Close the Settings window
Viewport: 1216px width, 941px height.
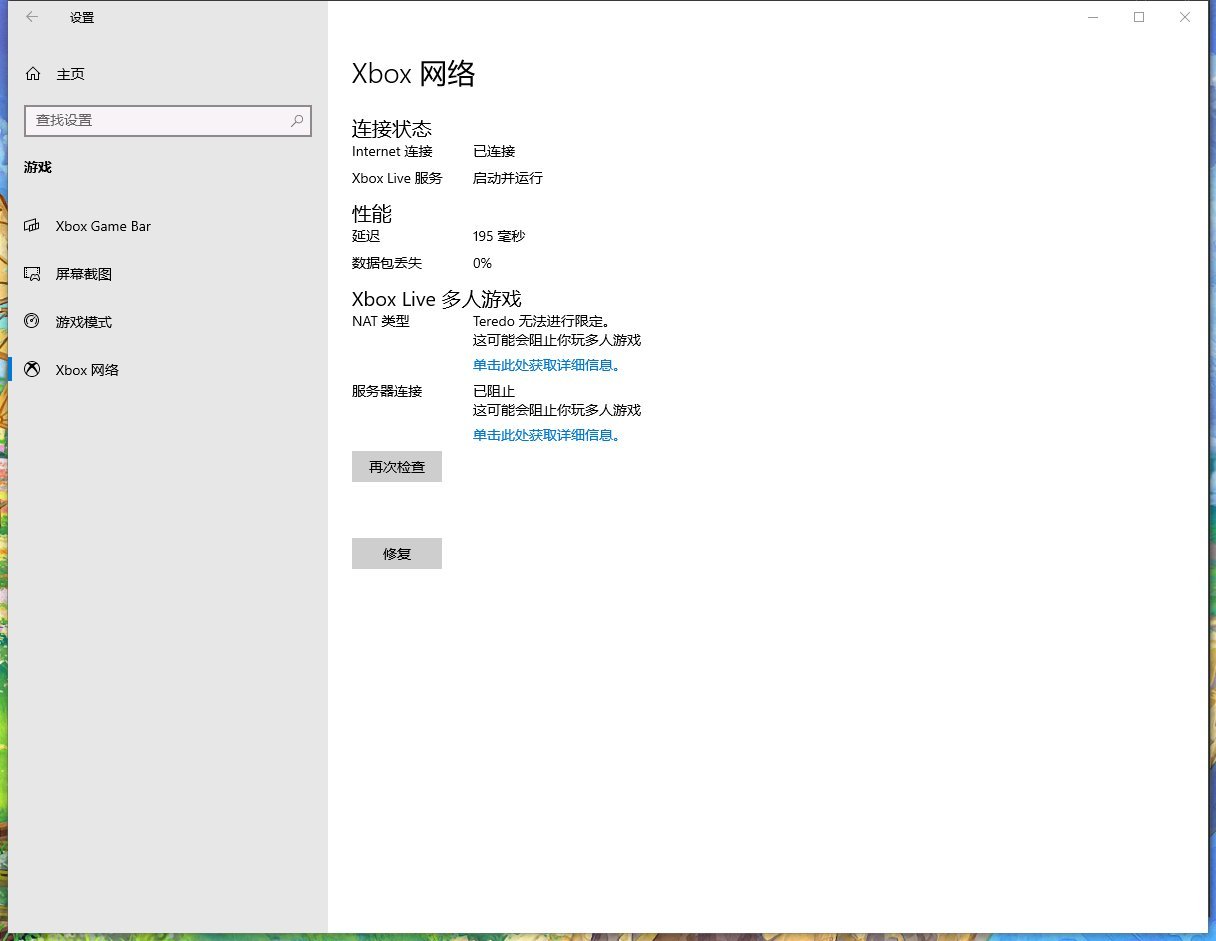point(1185,17)
